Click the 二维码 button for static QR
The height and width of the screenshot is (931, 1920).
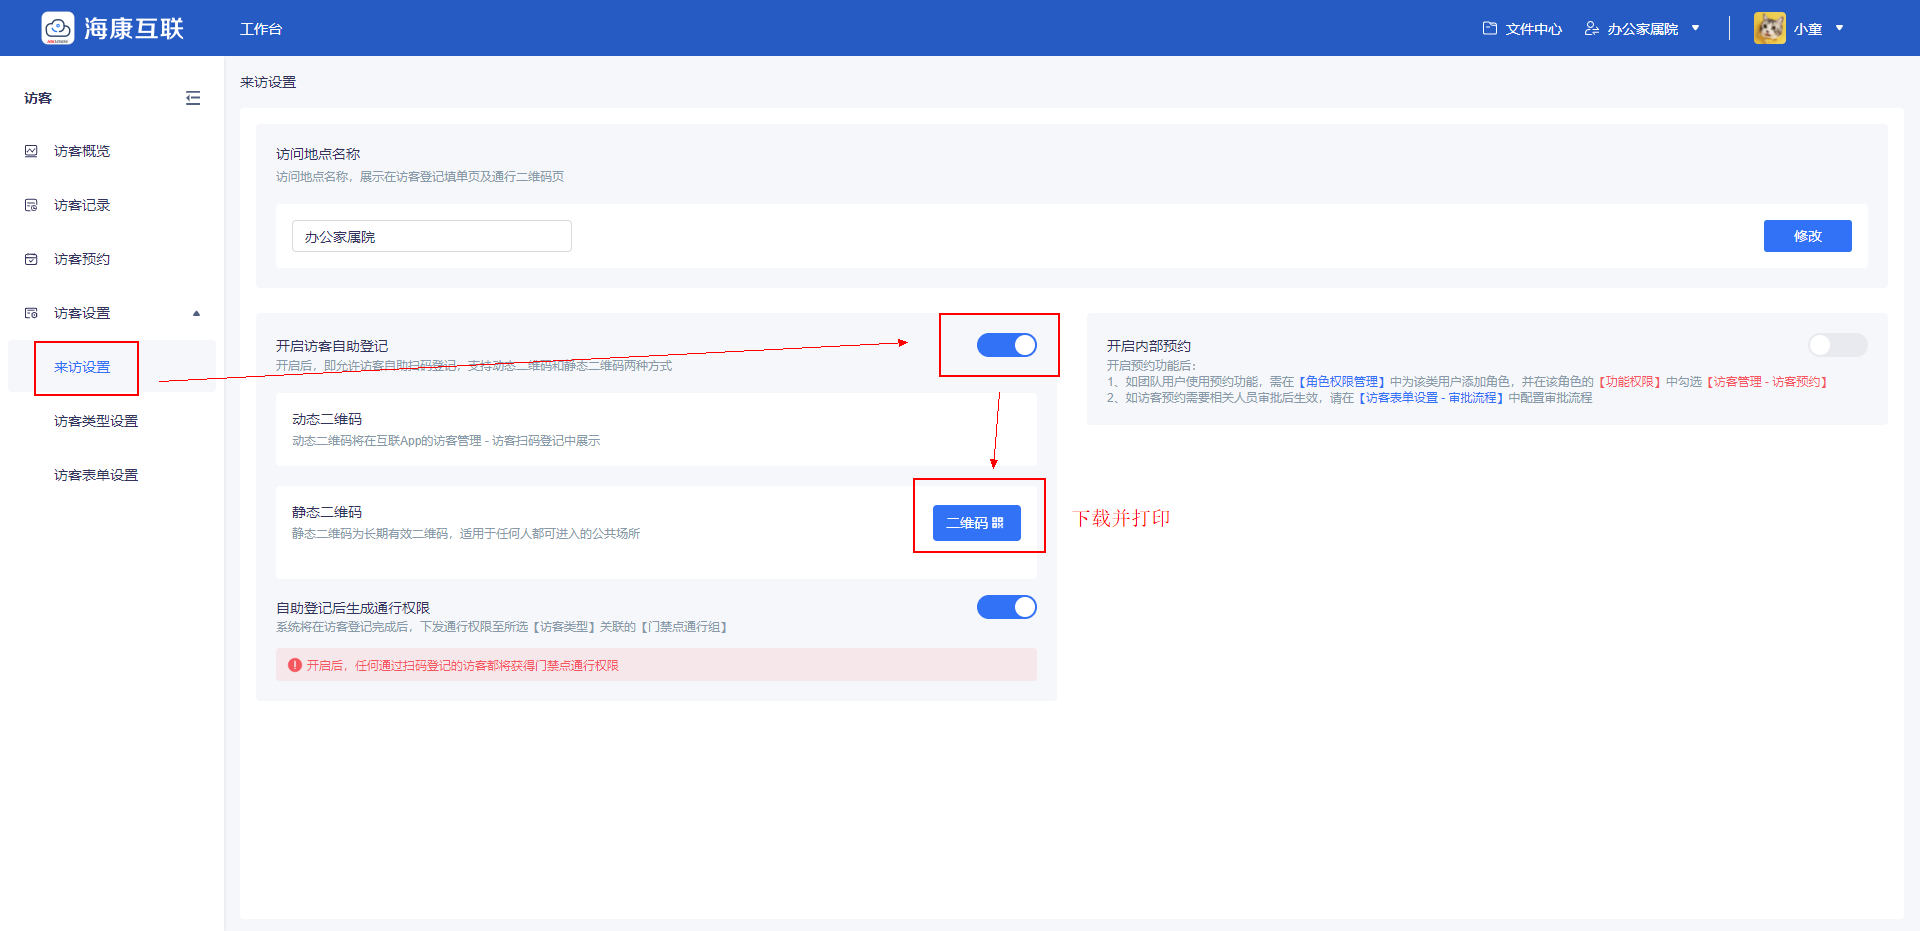(976, 523)
